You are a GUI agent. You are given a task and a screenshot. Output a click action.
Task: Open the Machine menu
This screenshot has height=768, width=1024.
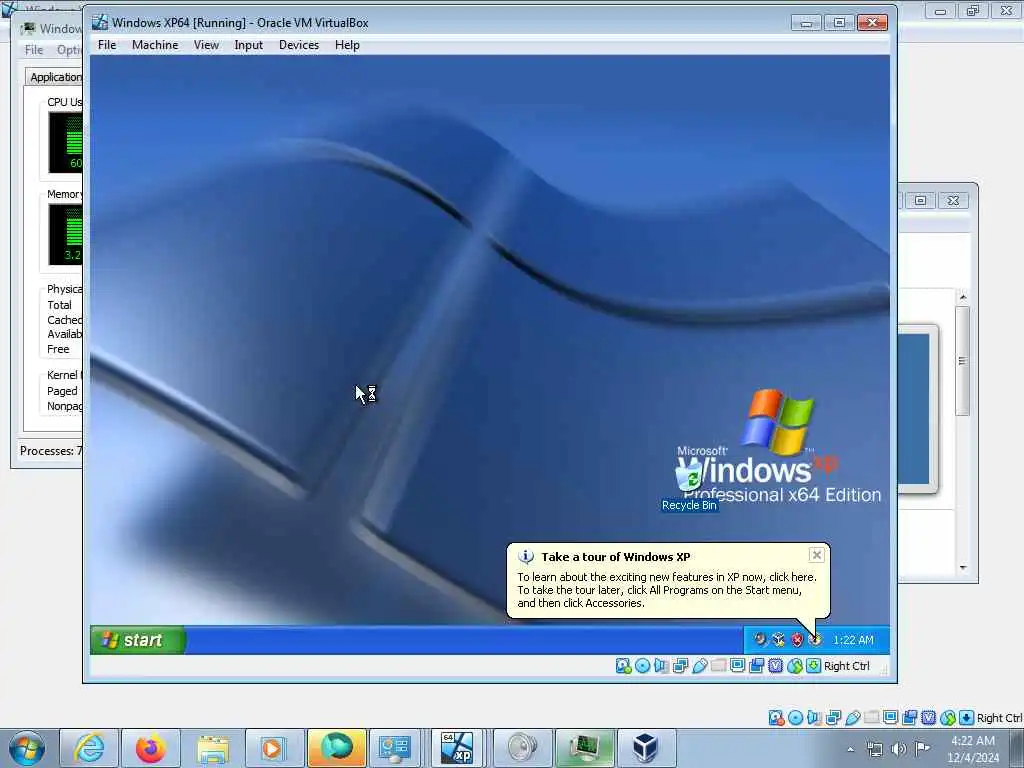click(155, 45)
